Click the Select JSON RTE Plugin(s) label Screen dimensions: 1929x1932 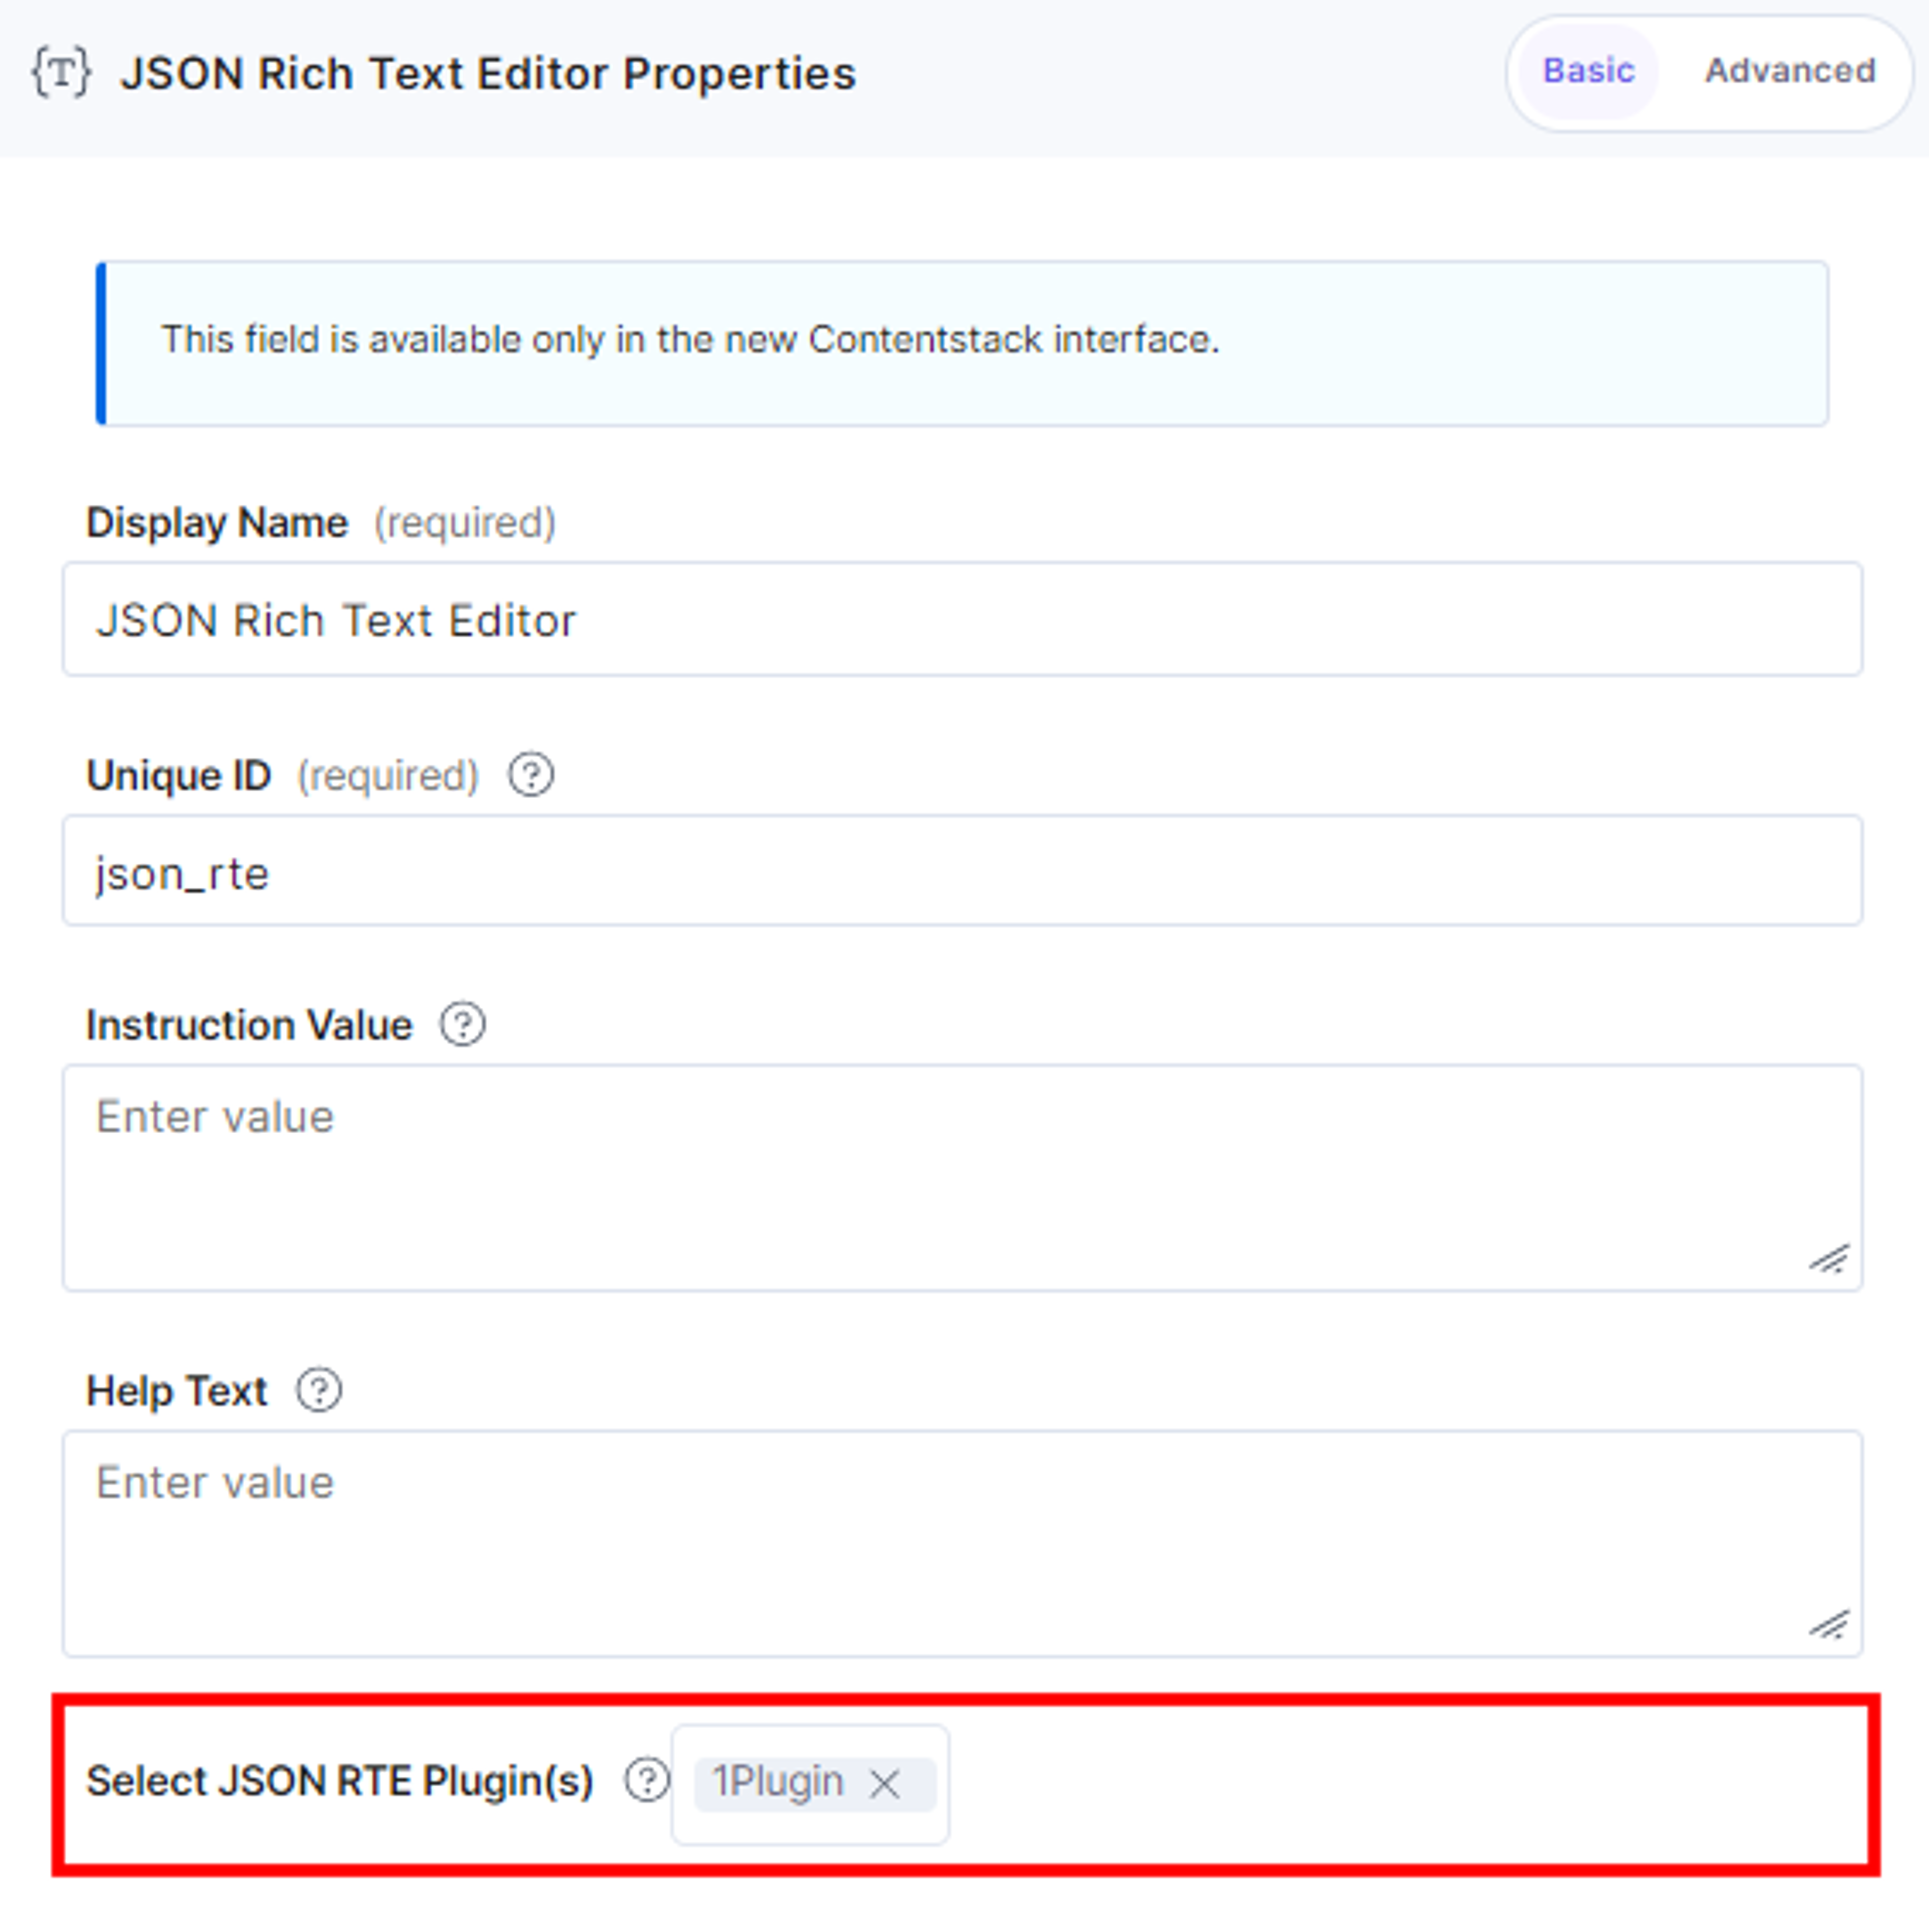(340, 1781)
